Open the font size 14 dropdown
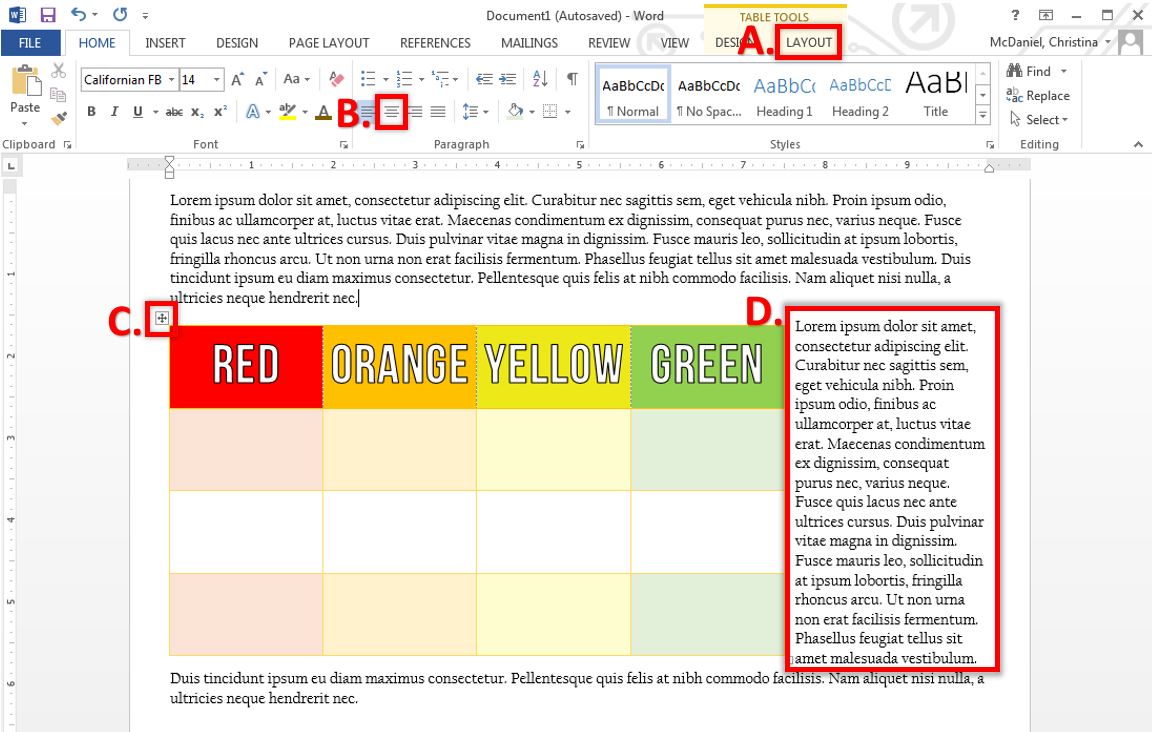 click(217, 80)
